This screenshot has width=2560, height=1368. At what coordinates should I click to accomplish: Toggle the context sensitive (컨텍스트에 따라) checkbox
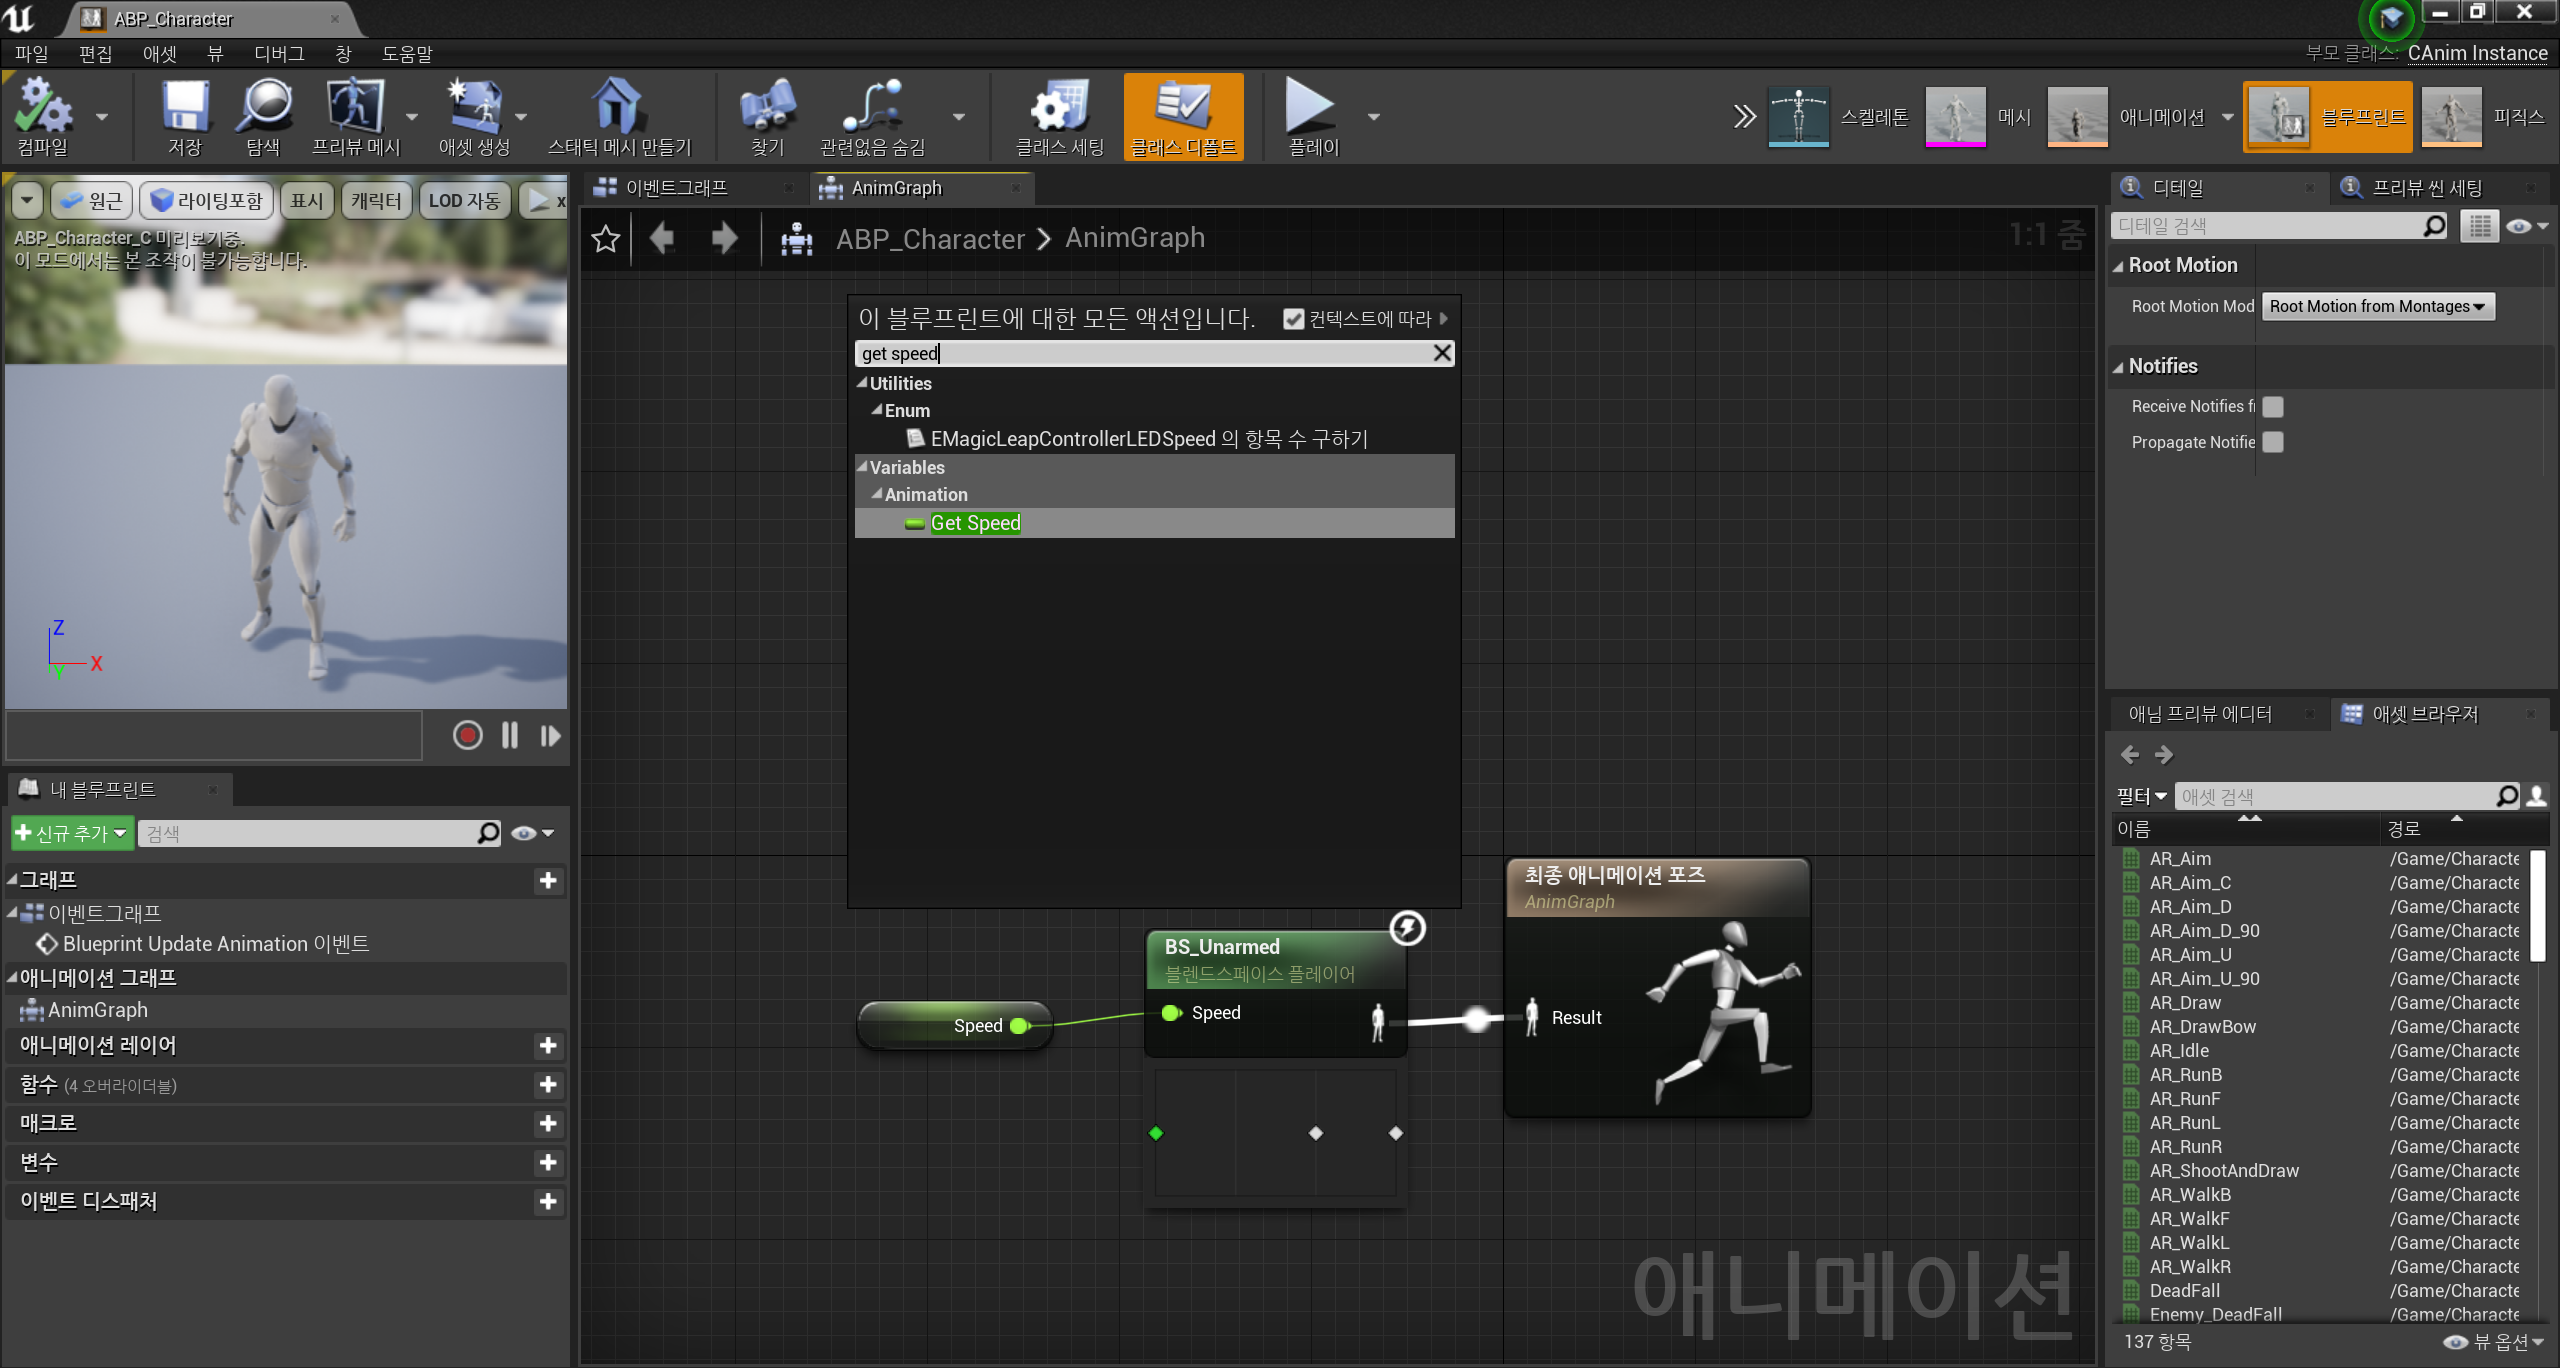1293,319
